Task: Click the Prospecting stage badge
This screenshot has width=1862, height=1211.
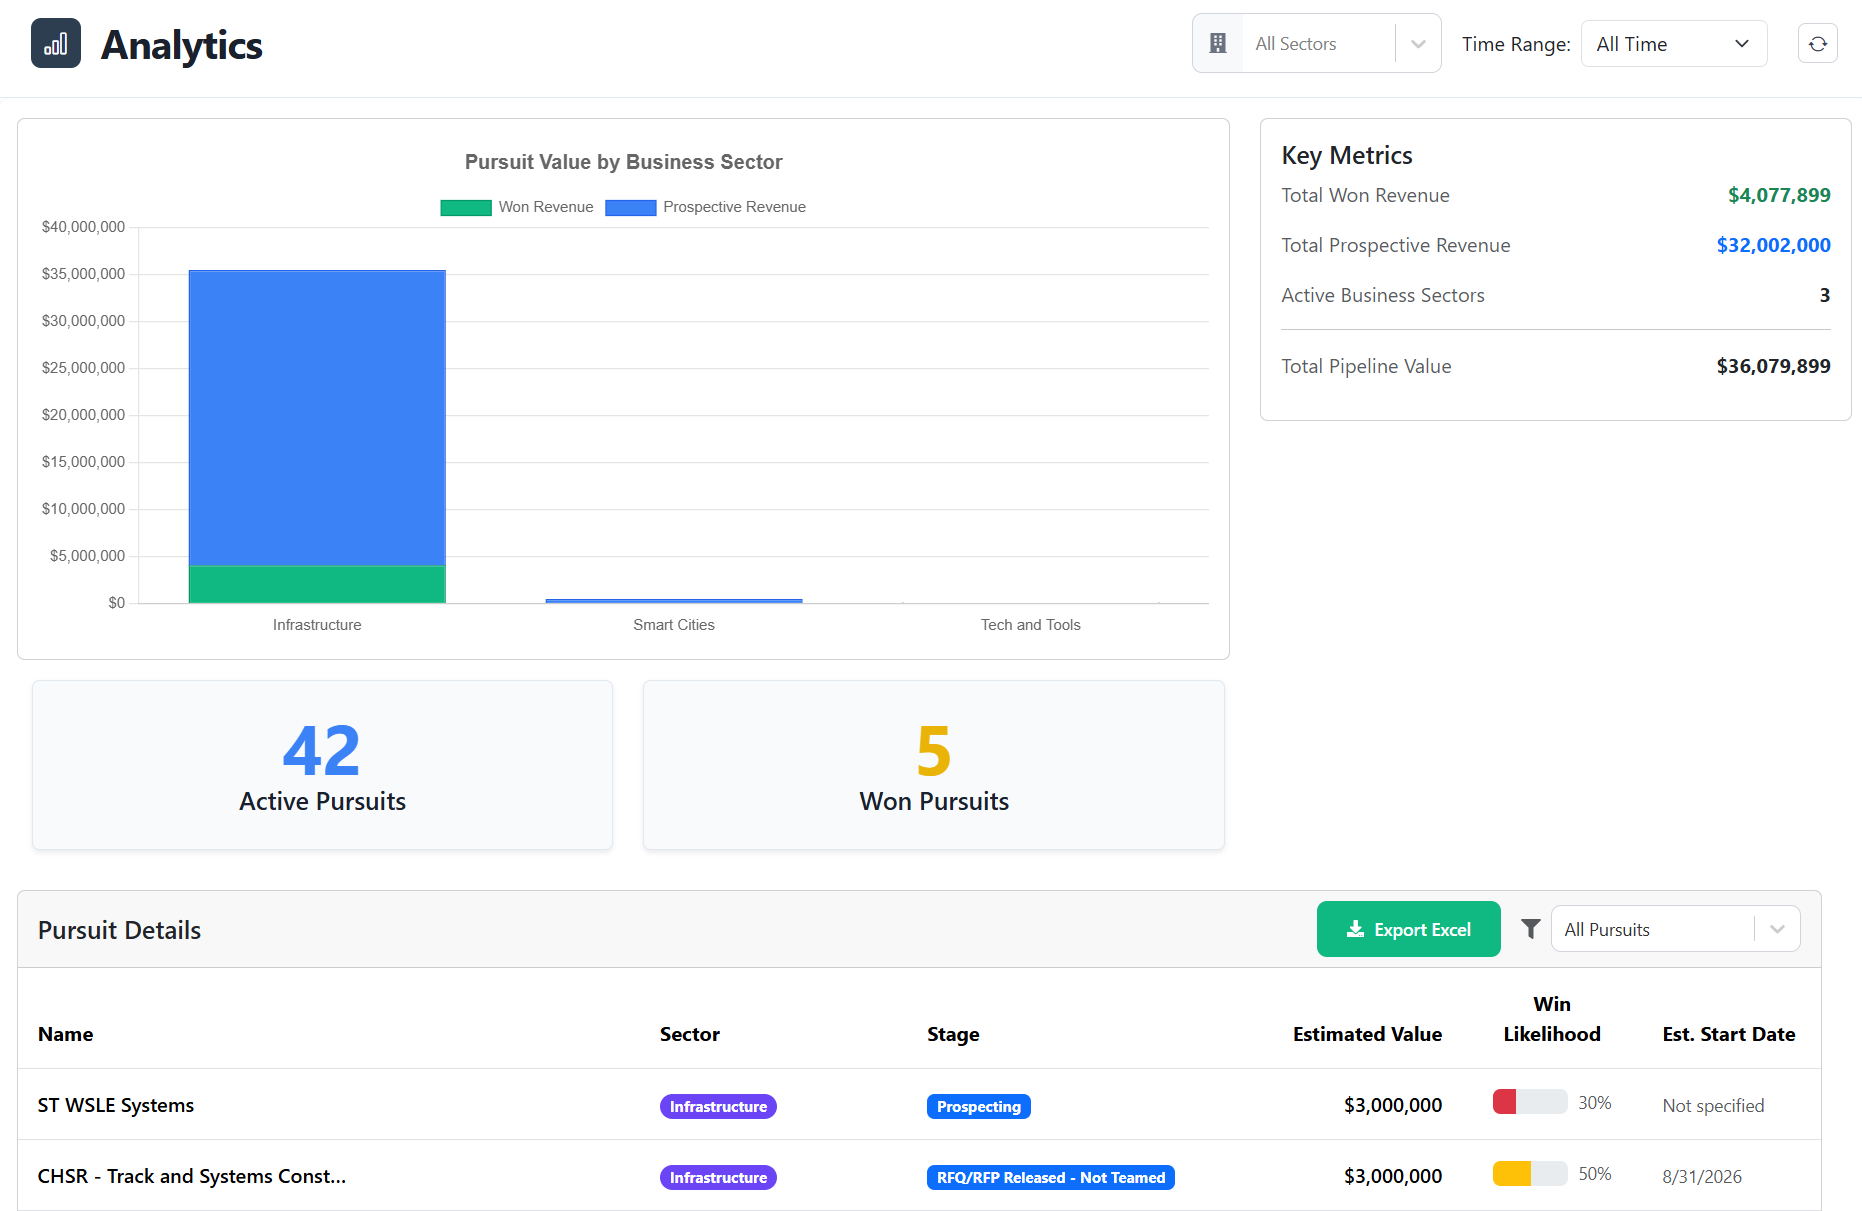Action: click(978, 1106)
